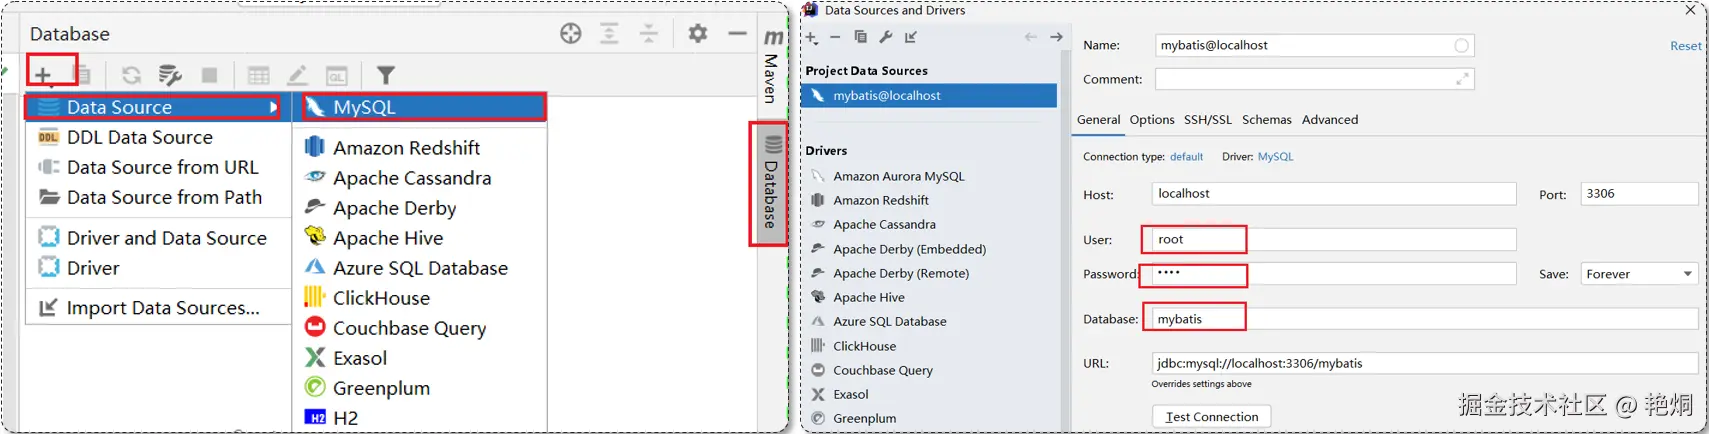
Task: Open Data Source Properties wrench icon
Action: [170, 75]
